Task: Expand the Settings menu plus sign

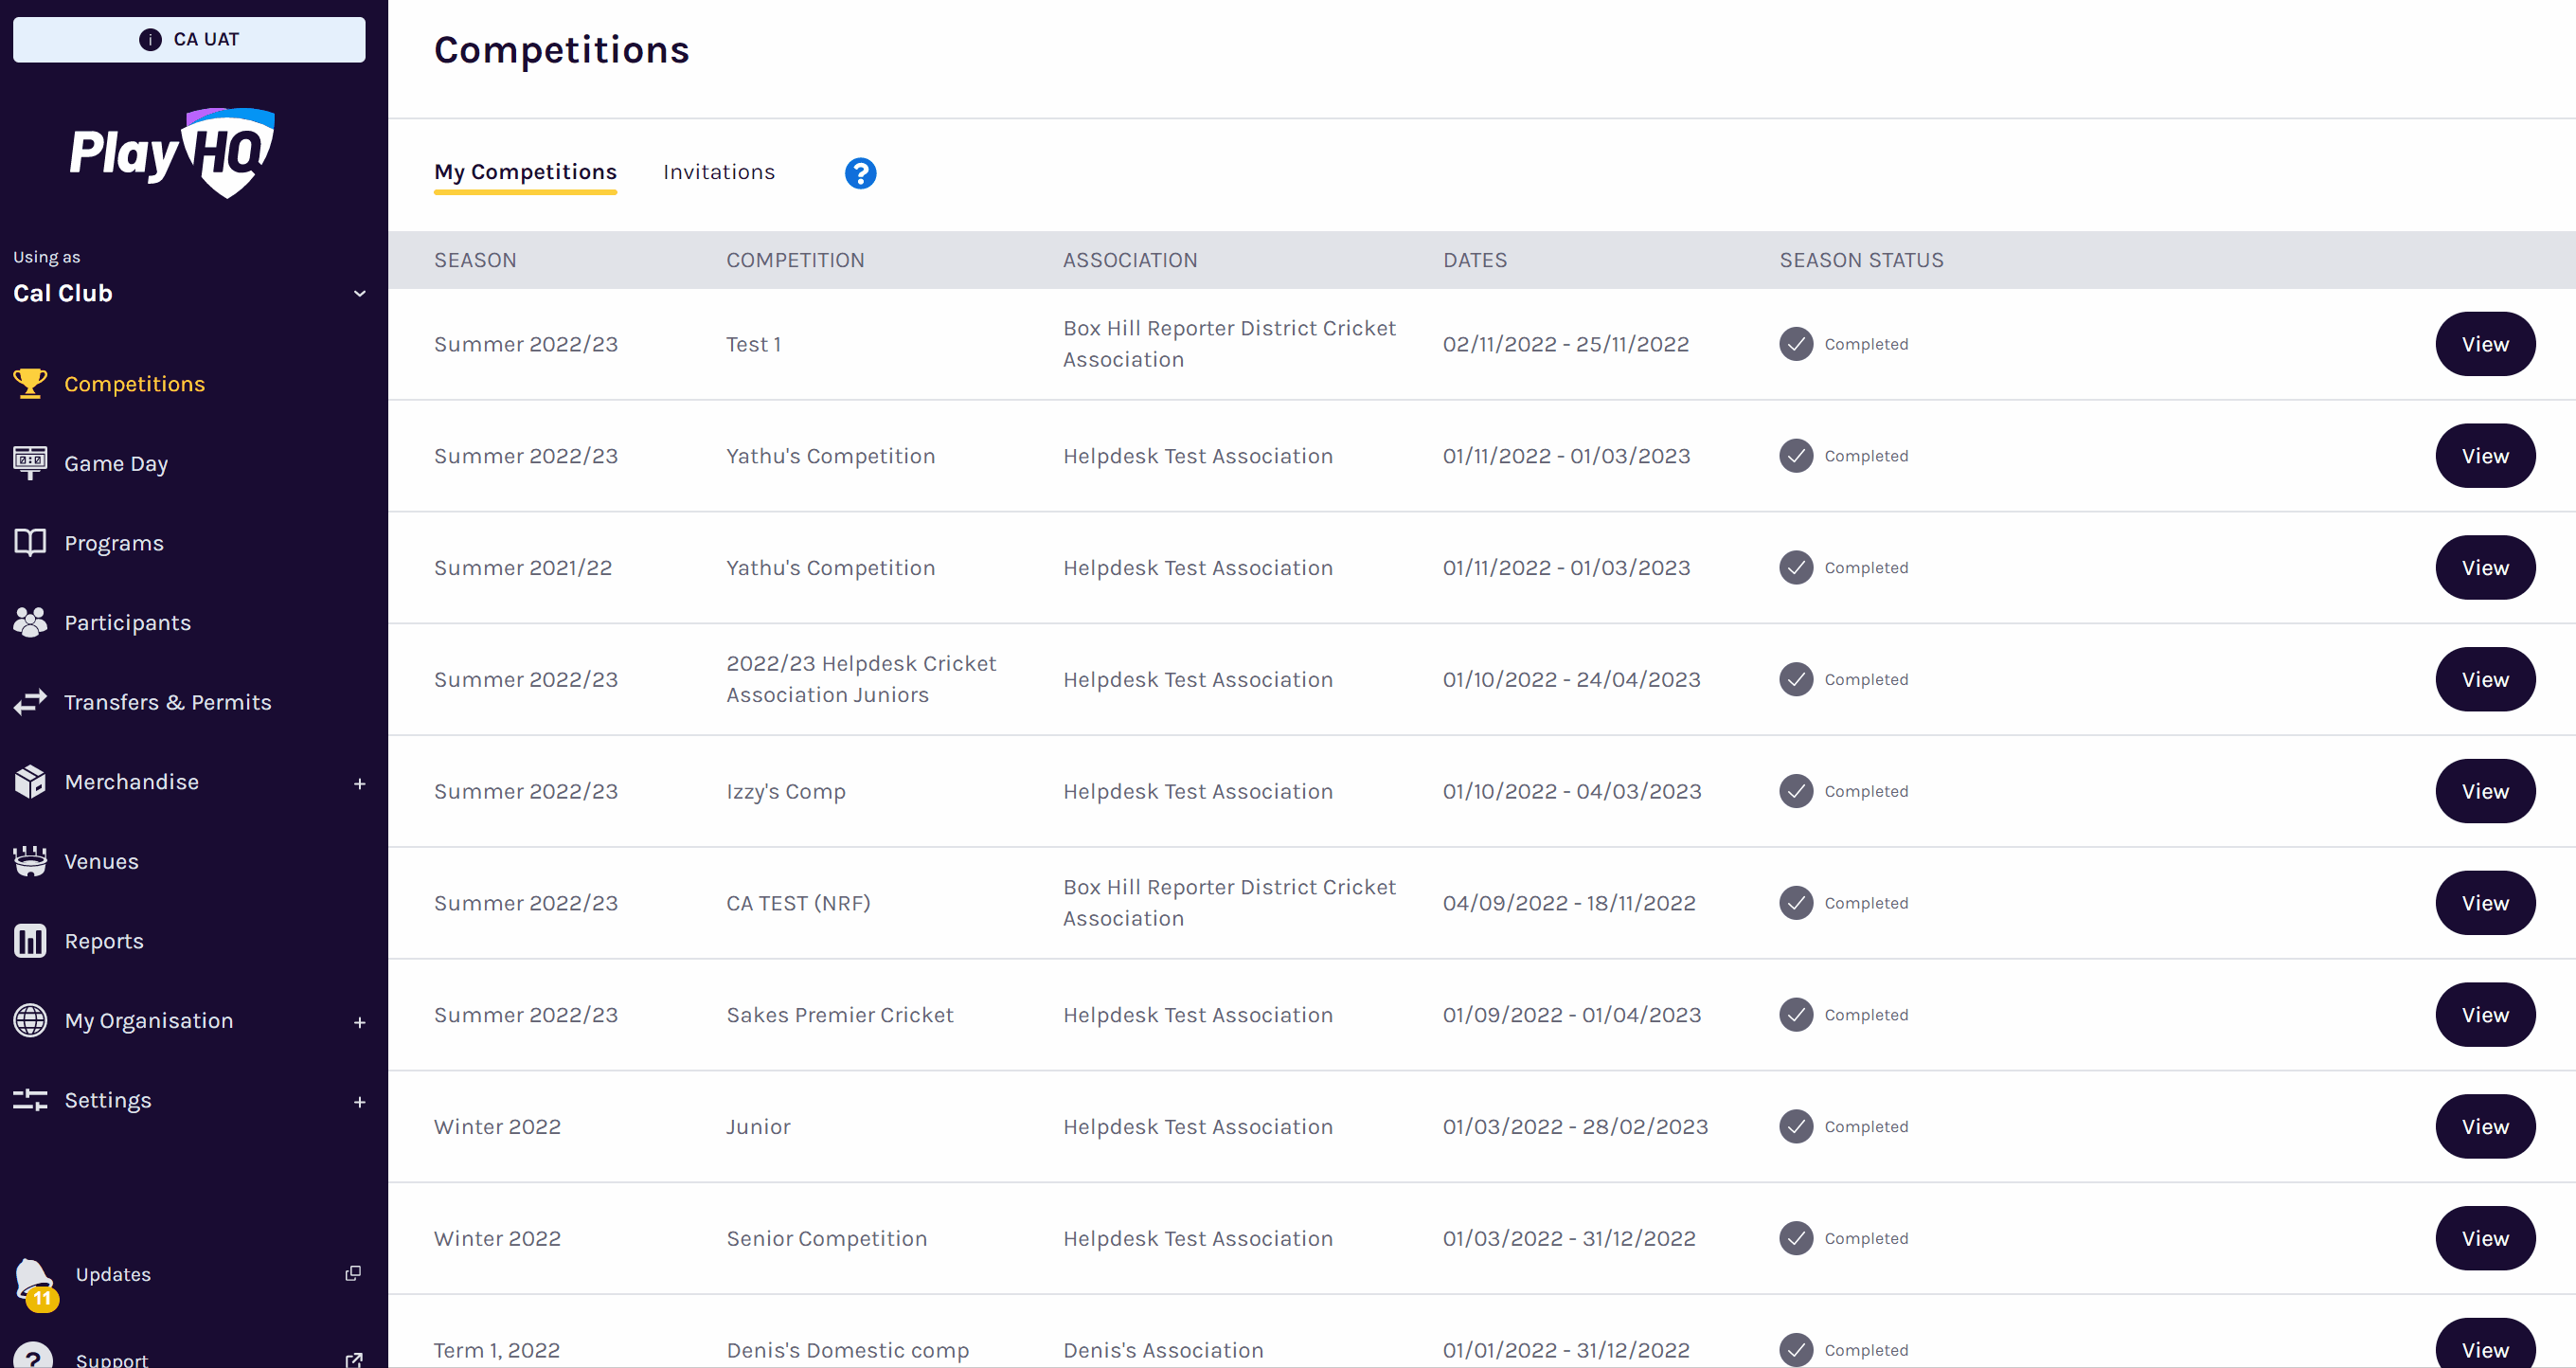Action: click(x=360, y=1102)
